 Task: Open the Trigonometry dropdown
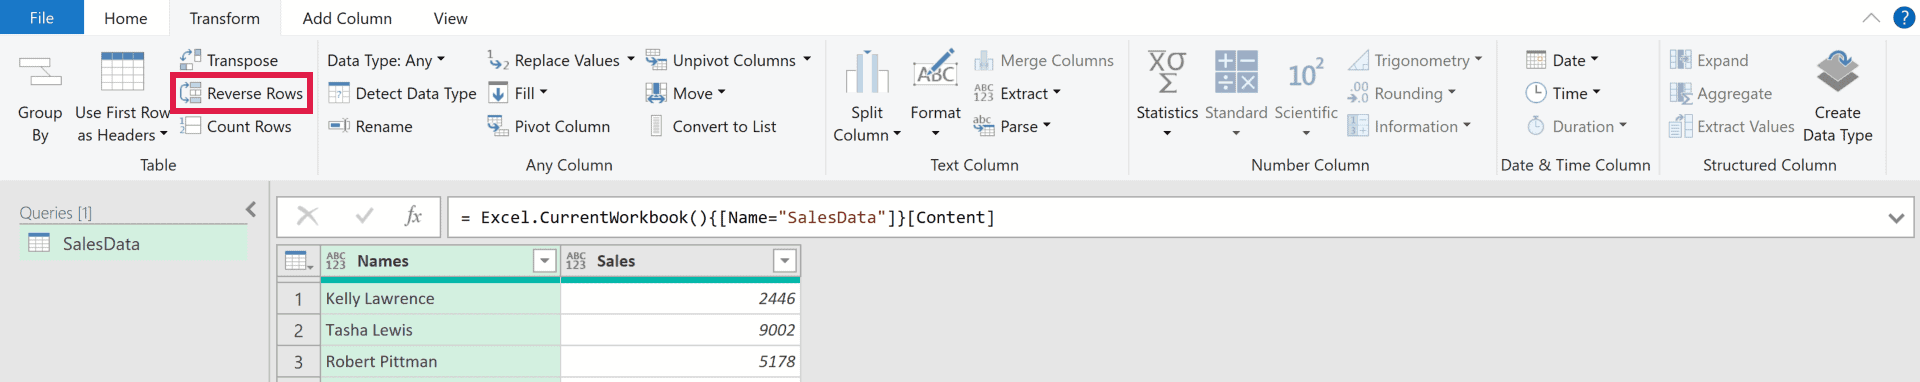click(1415, 60)
